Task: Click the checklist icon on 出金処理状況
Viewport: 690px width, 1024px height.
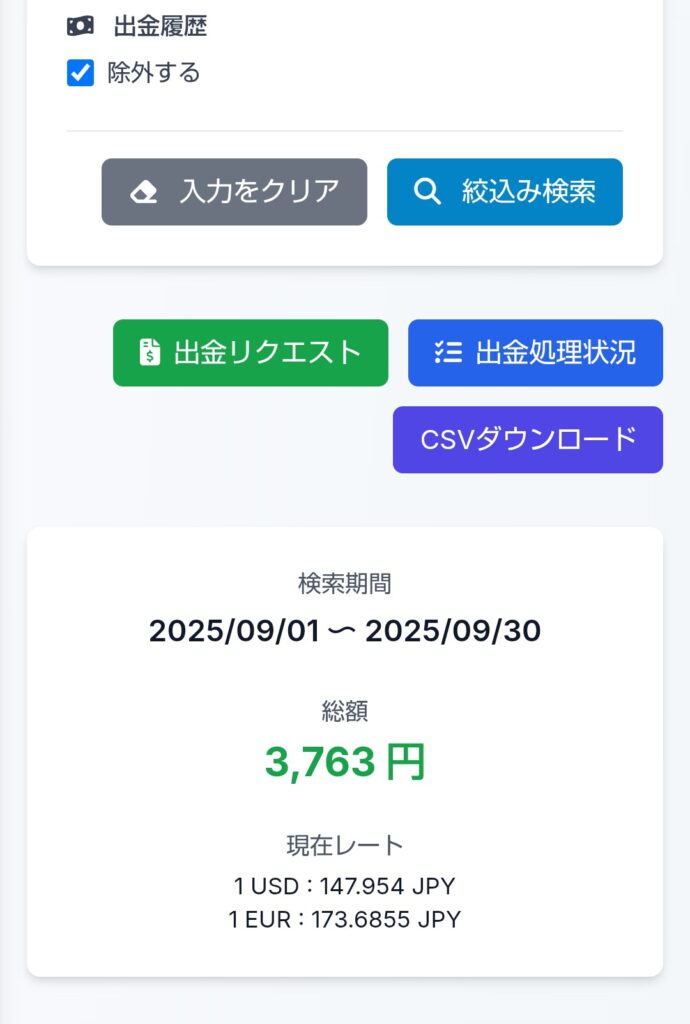Action: point(446,352)
